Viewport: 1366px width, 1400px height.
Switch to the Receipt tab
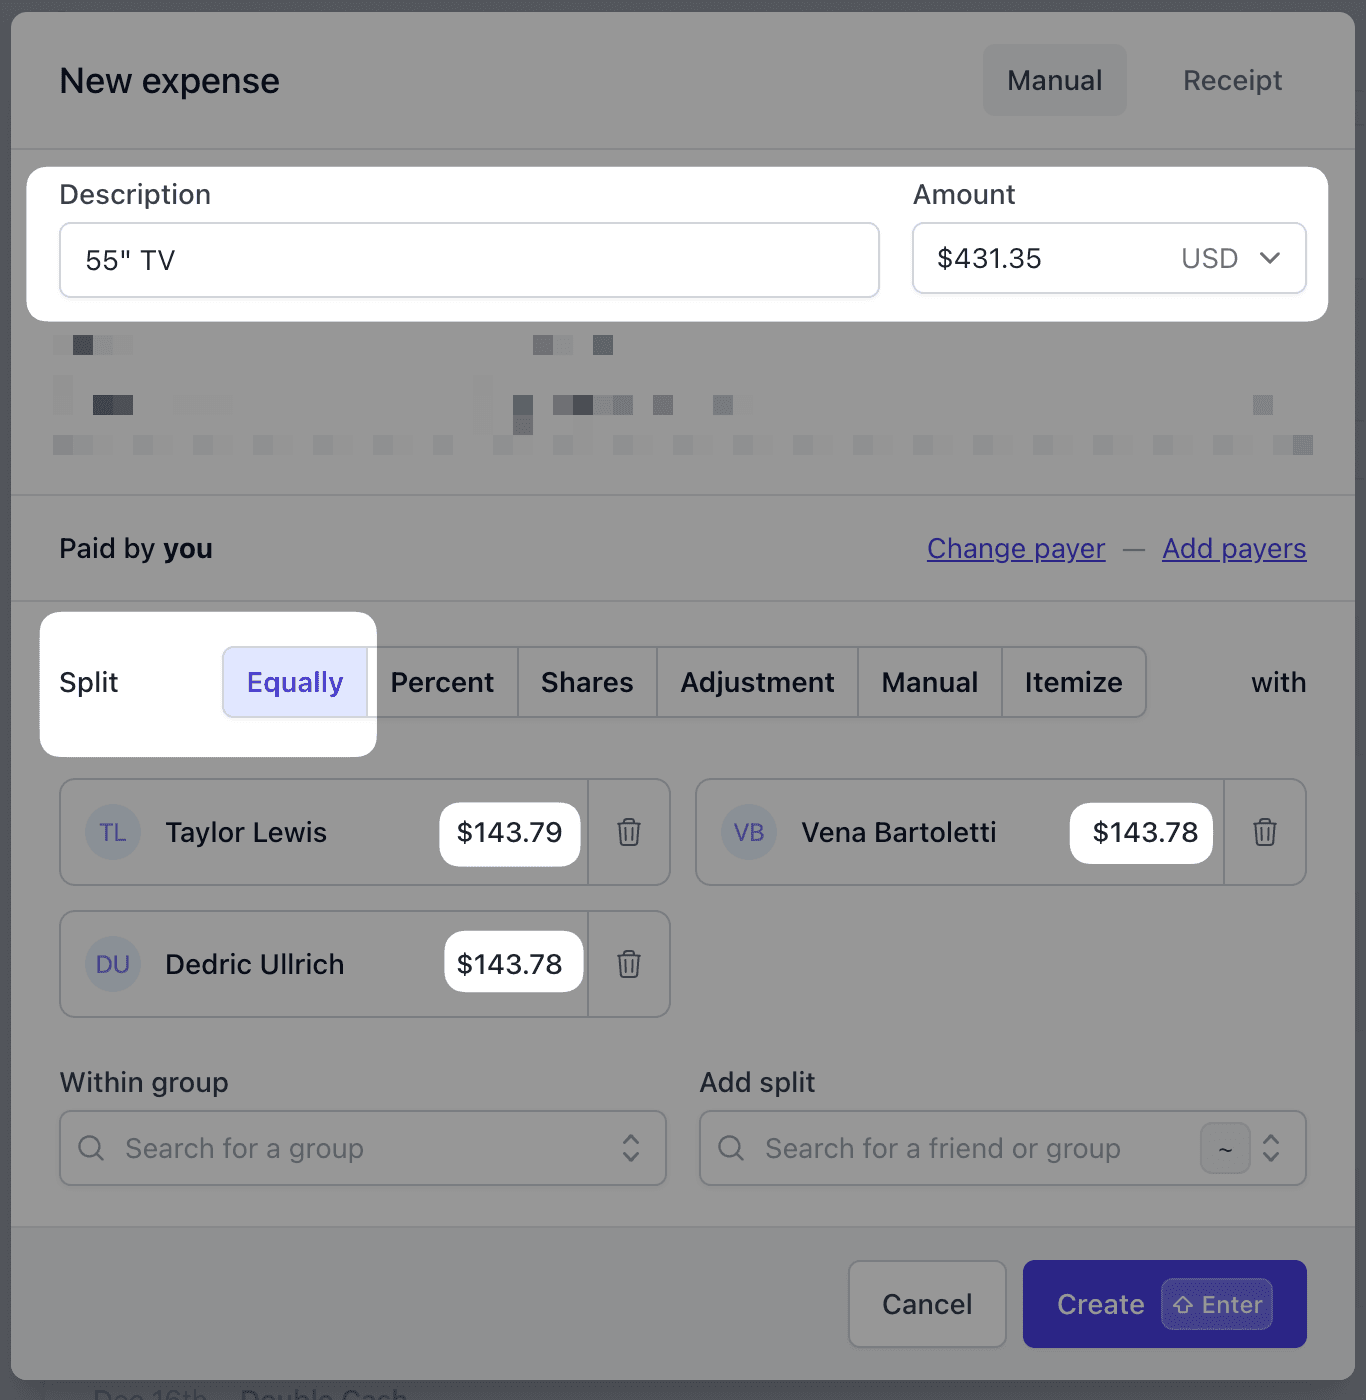[1232, 80]
